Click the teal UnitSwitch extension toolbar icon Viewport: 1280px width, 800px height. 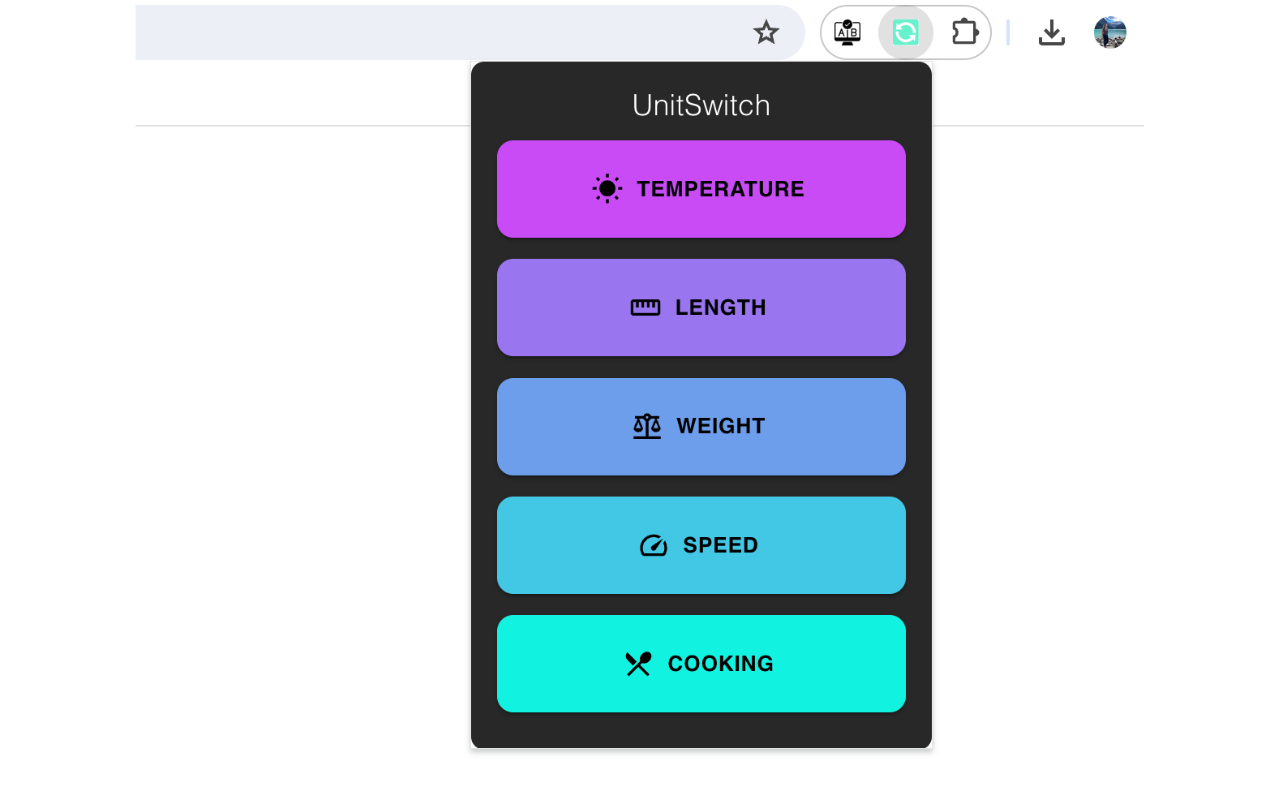pyautogui.click(x=904, y=32)
